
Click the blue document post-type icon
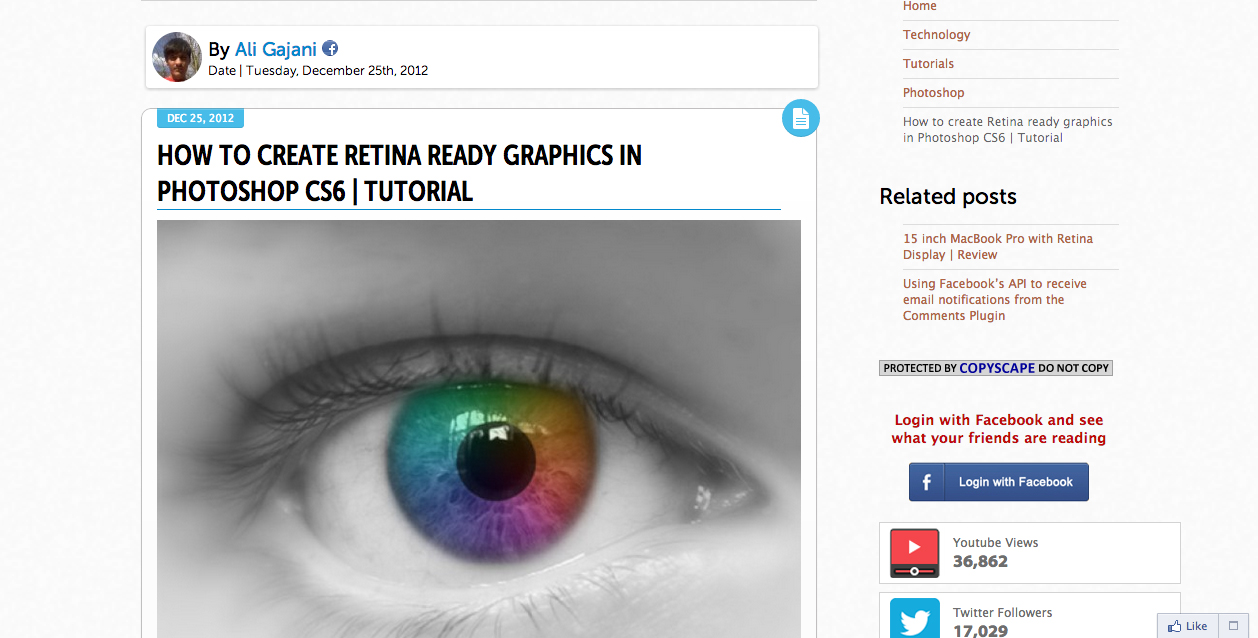point(800,118)
